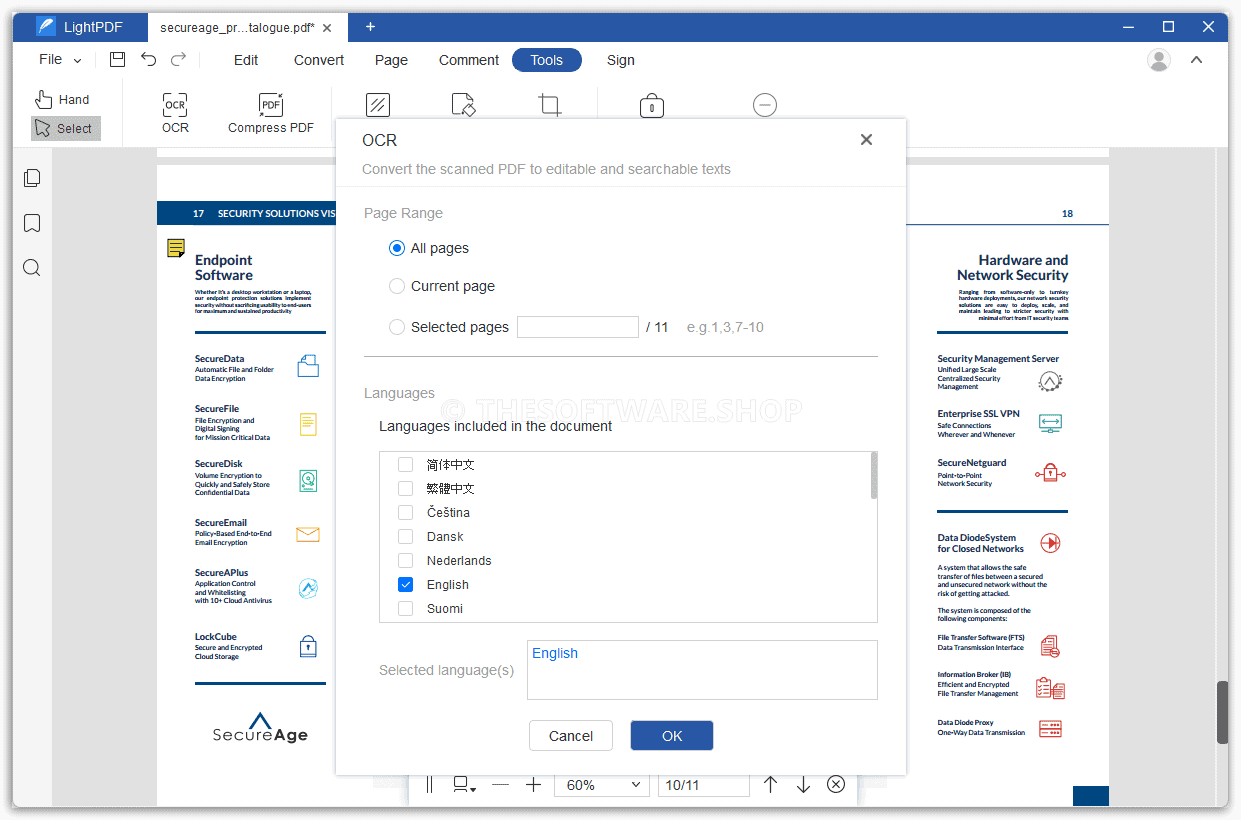Click the 10/11 page number field
The width and height of the screenshot is (1241, 820).
tap(704, 785)
